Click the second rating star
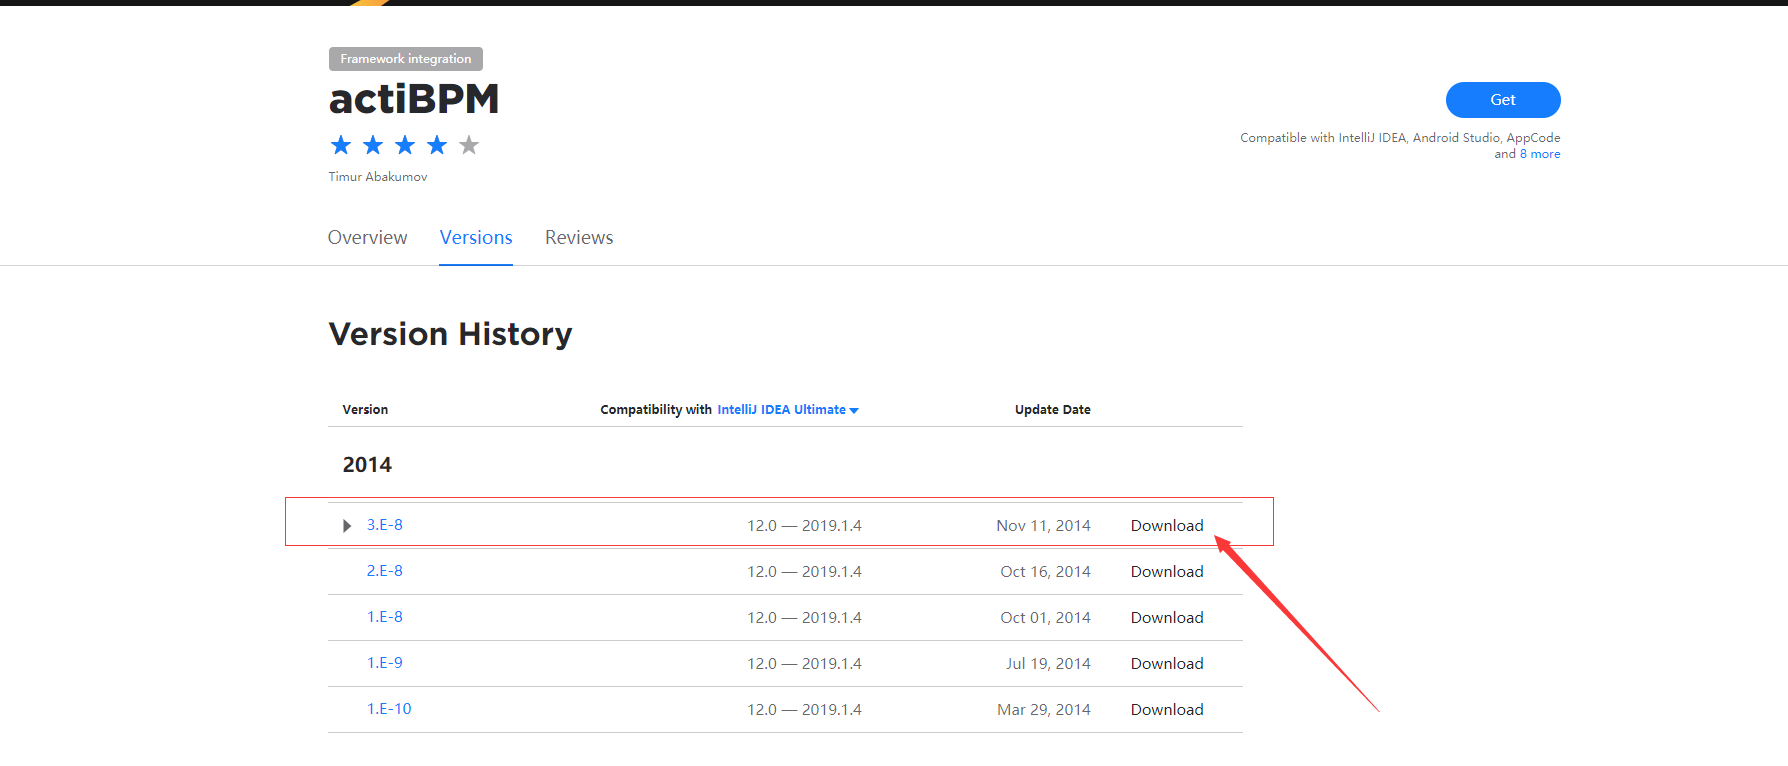This screenshot has width=1788, height=766. click(x=373, y=145)
